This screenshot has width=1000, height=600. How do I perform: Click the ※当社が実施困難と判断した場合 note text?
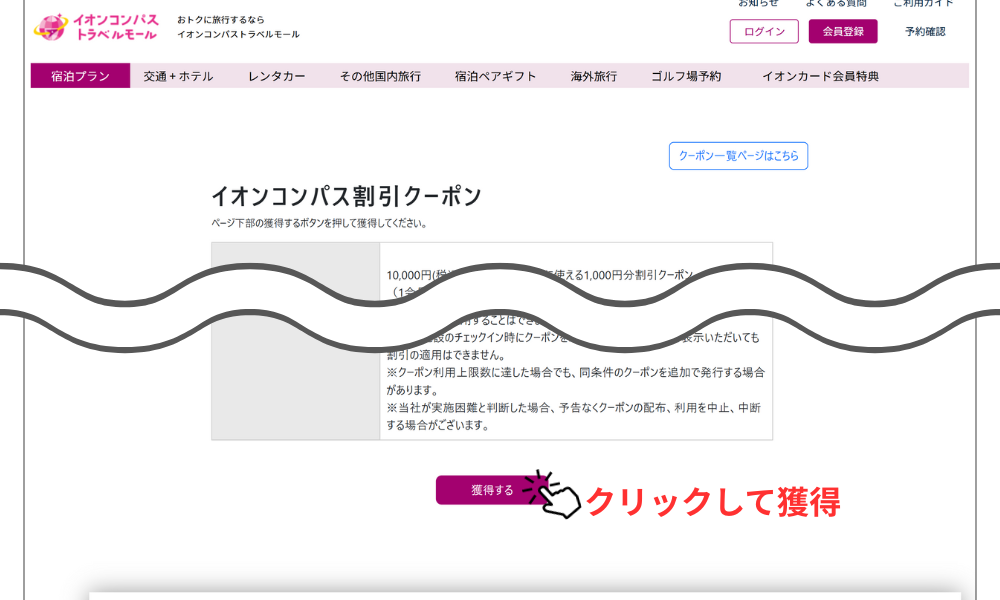point(573,416)
